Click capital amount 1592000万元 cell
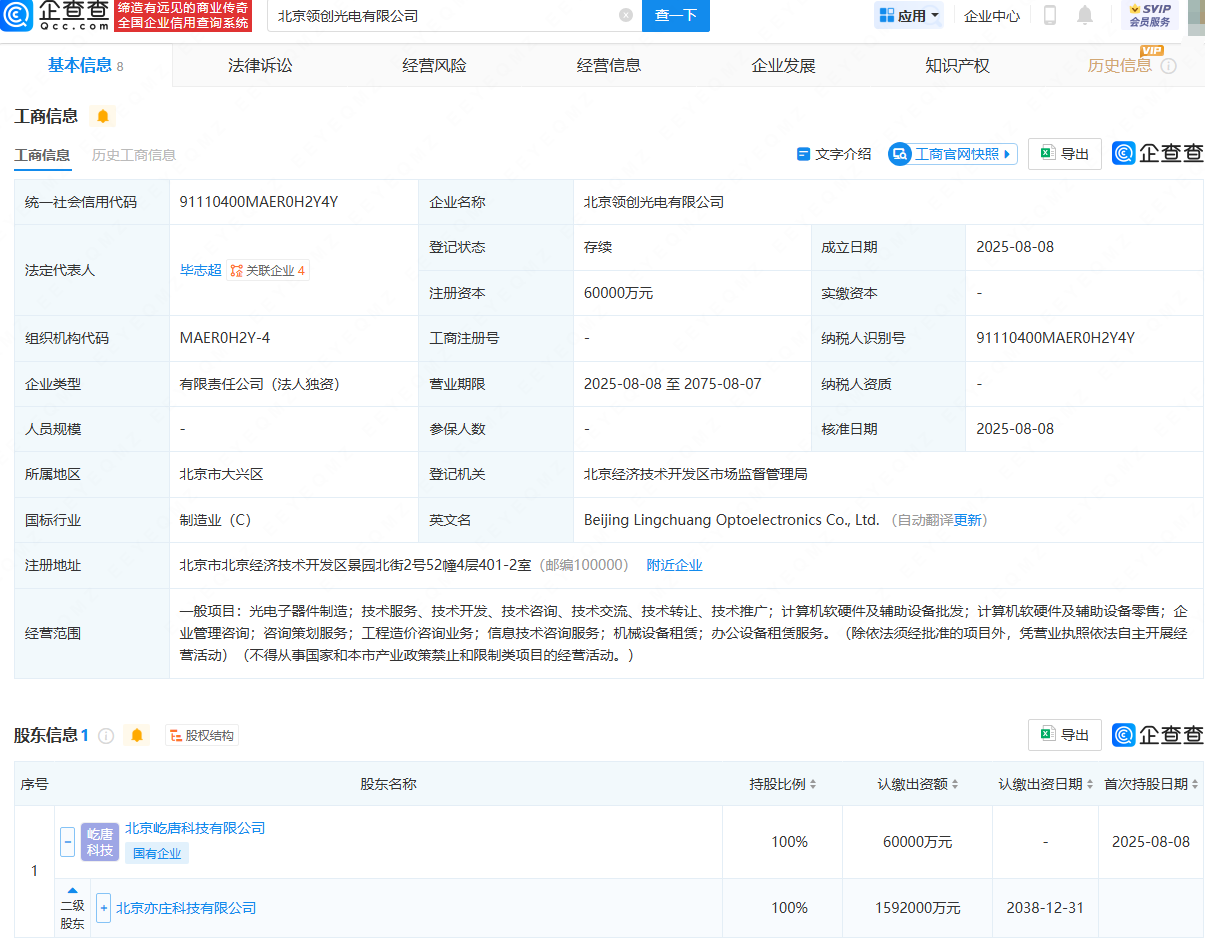The image size is (1205, 941). [917, 908]
